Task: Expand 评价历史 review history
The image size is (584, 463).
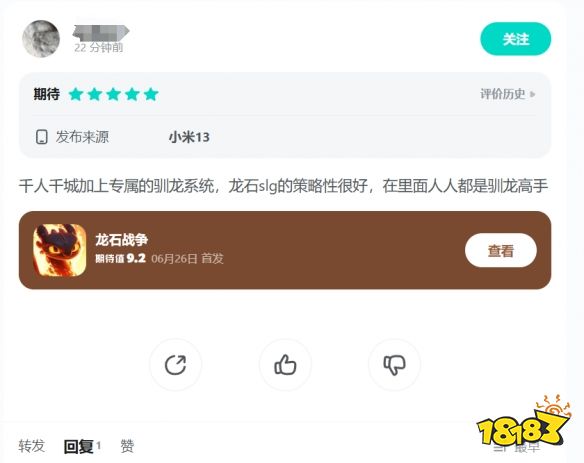Action: coord(507,94)
